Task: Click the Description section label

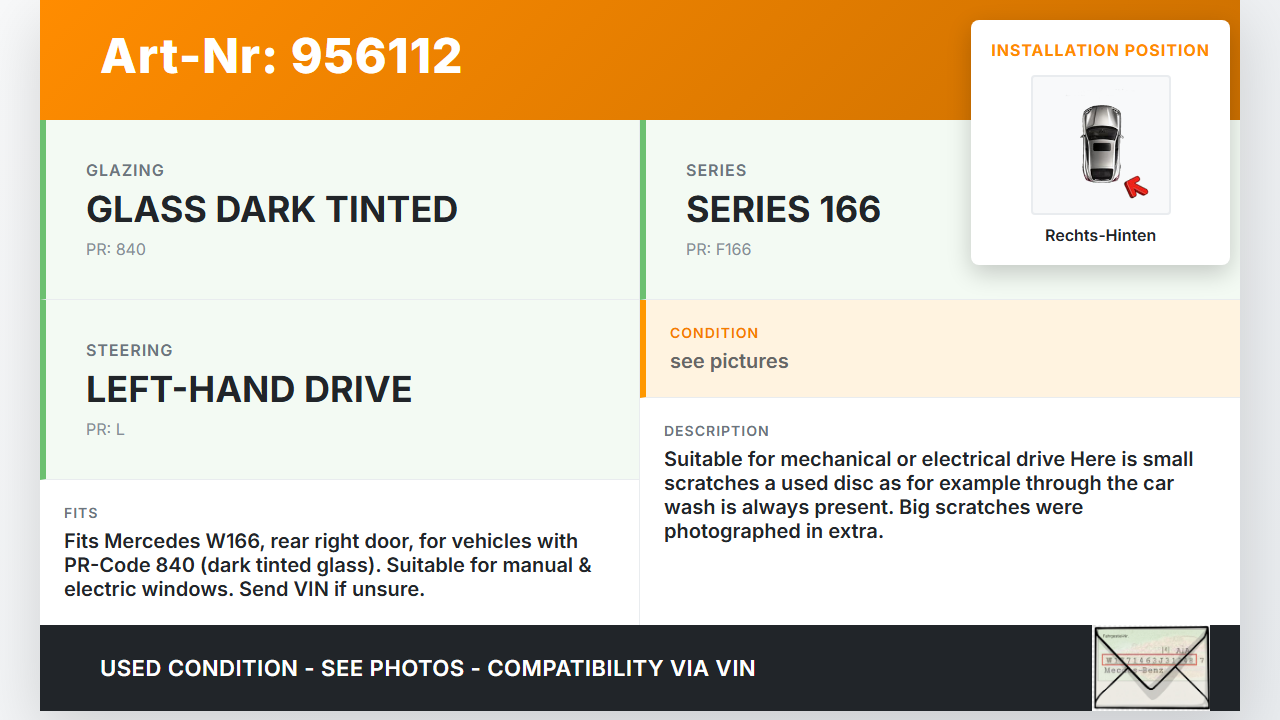Action: point(716,431)
